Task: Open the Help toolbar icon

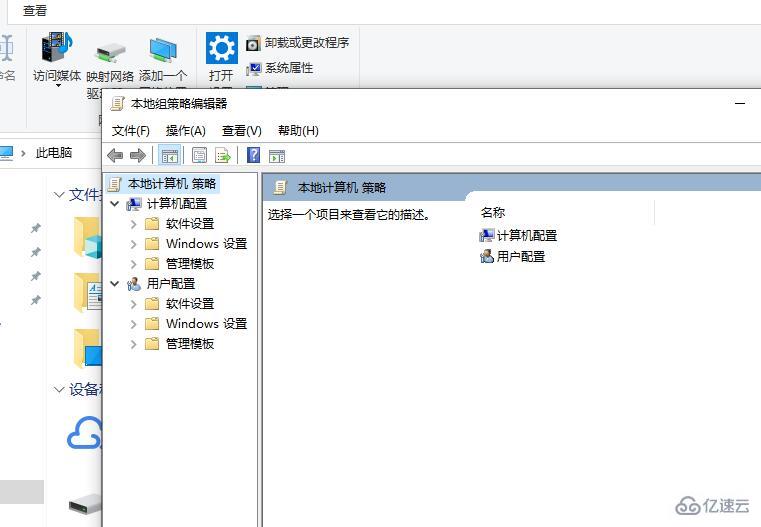Action: pos(253,155)
